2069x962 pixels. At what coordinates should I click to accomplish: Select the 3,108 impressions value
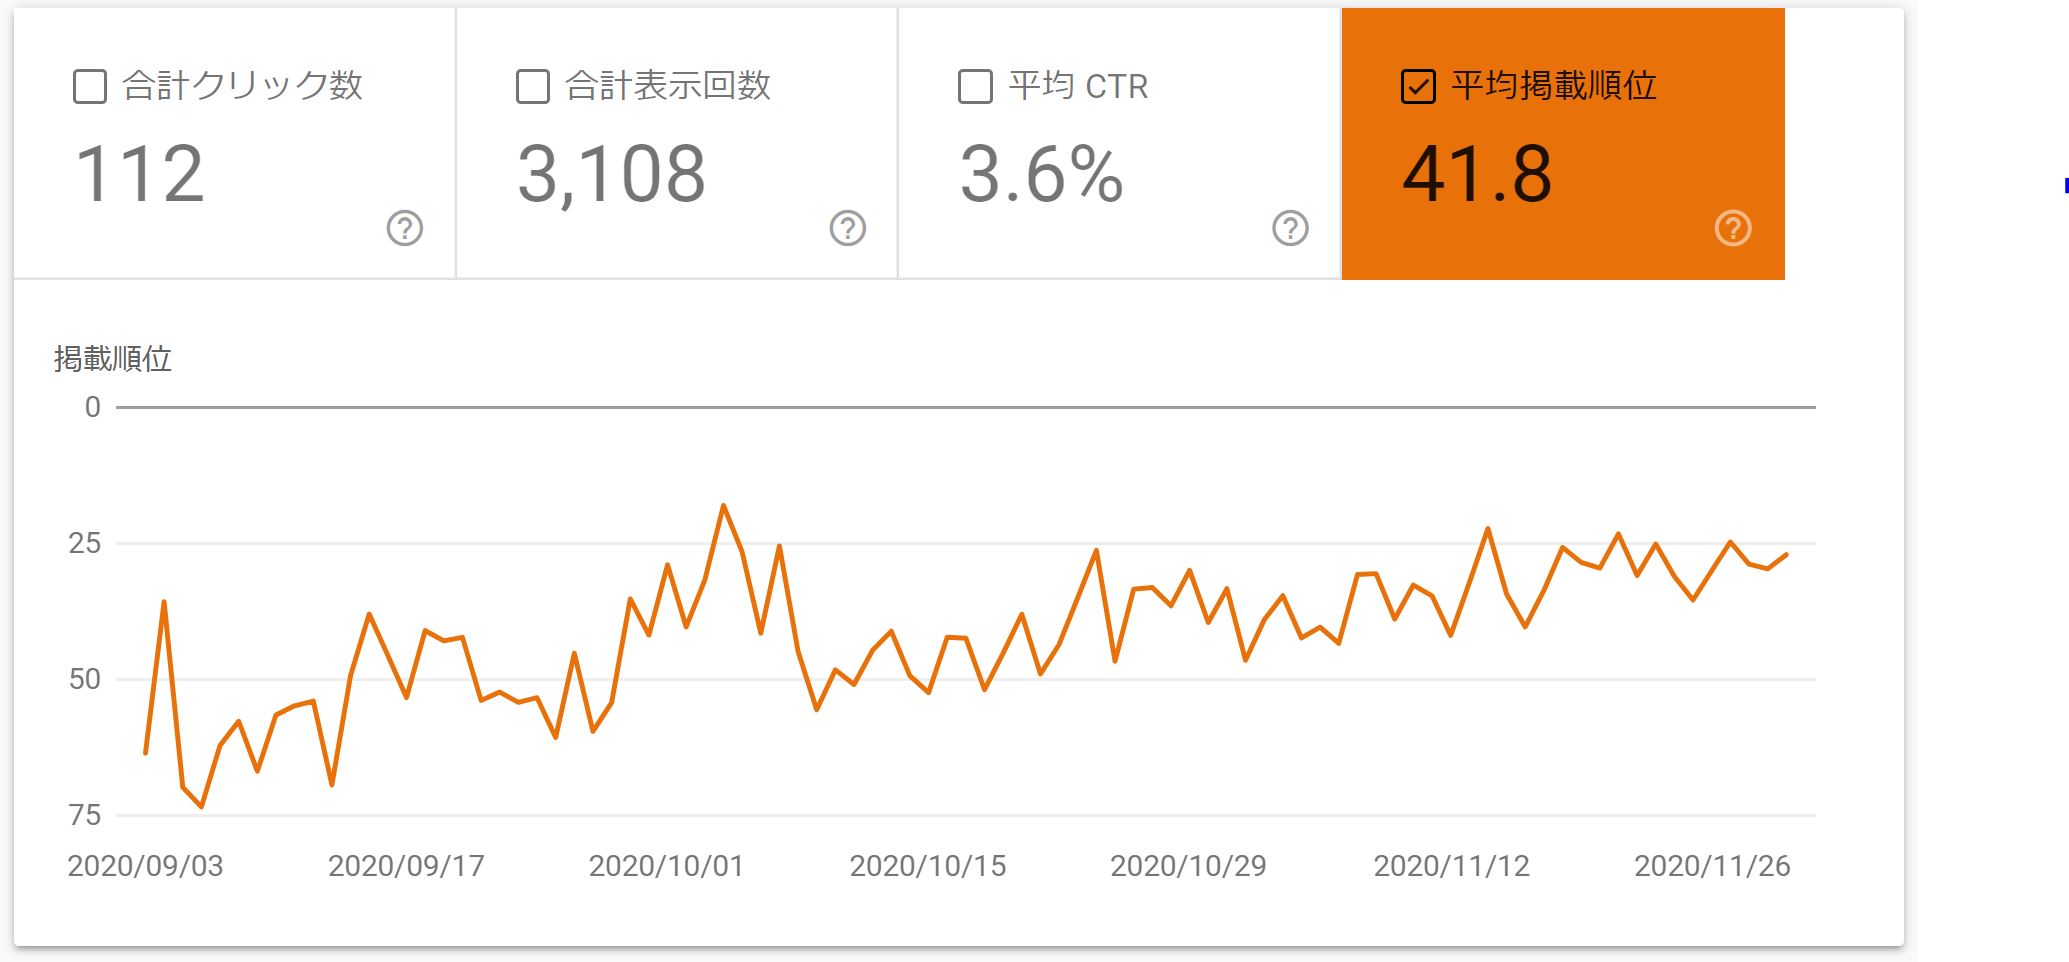(x=612, y=175)
